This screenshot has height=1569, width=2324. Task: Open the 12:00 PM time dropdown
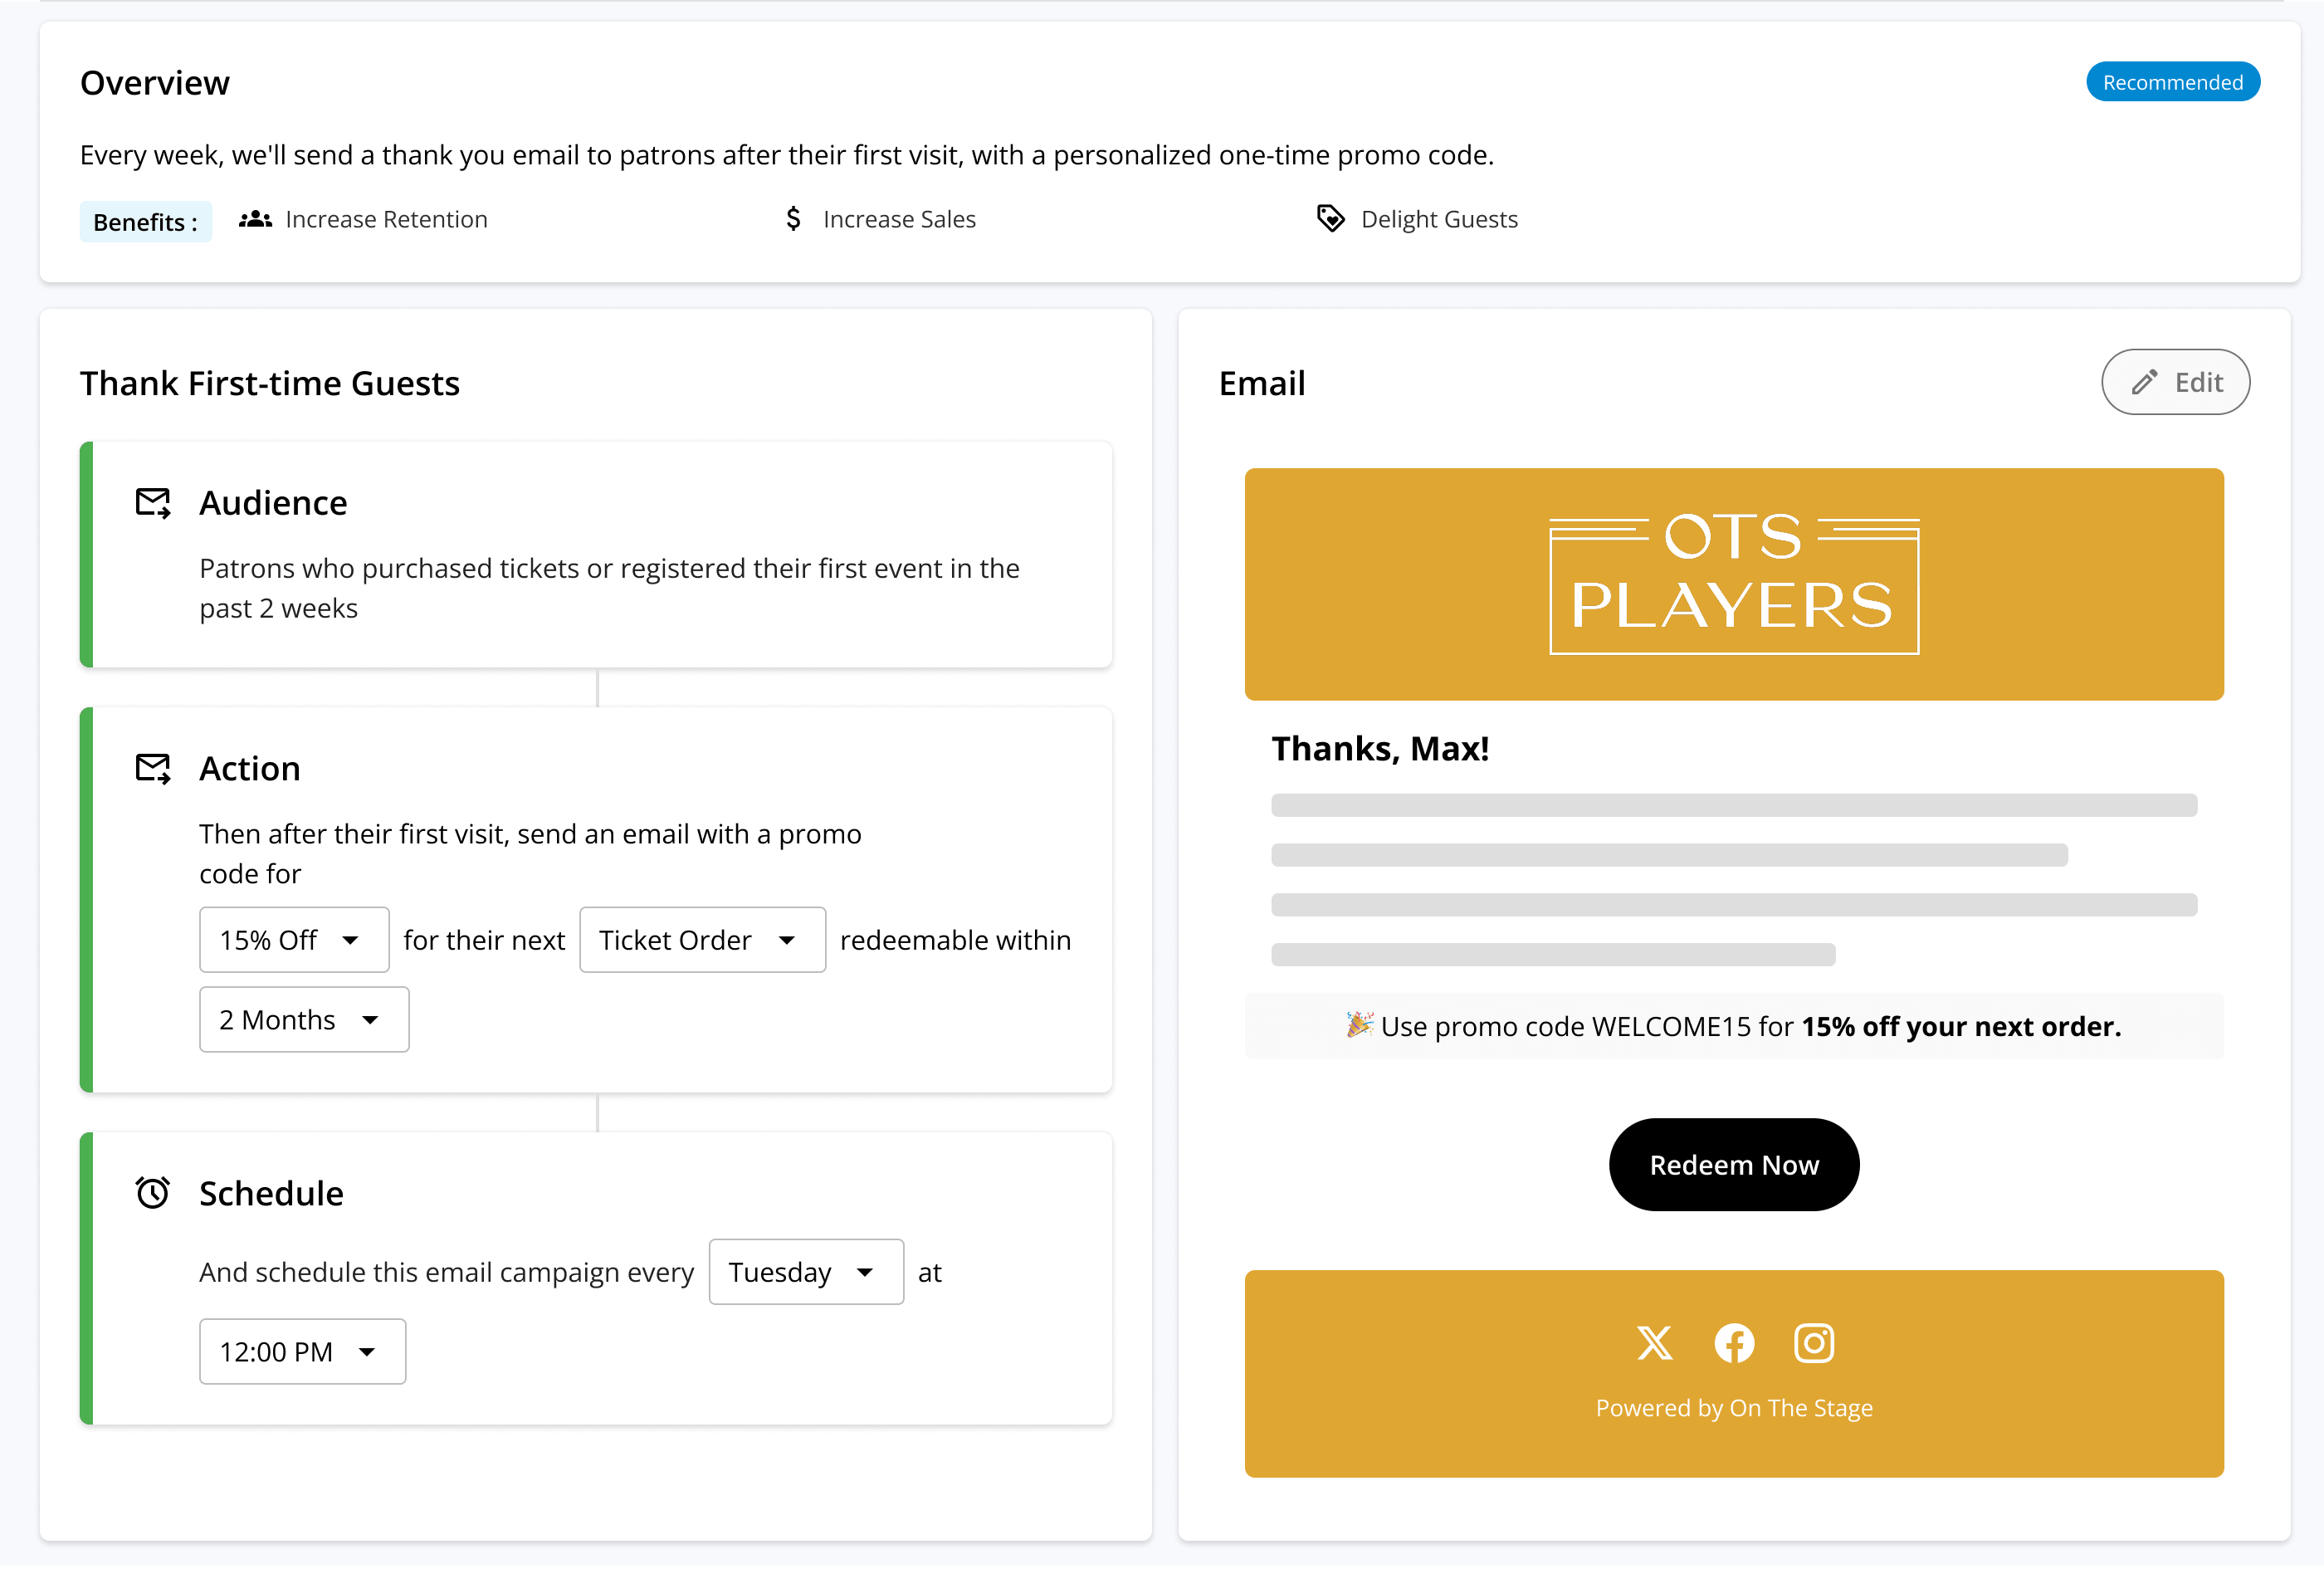click(x=302, y=1351)
